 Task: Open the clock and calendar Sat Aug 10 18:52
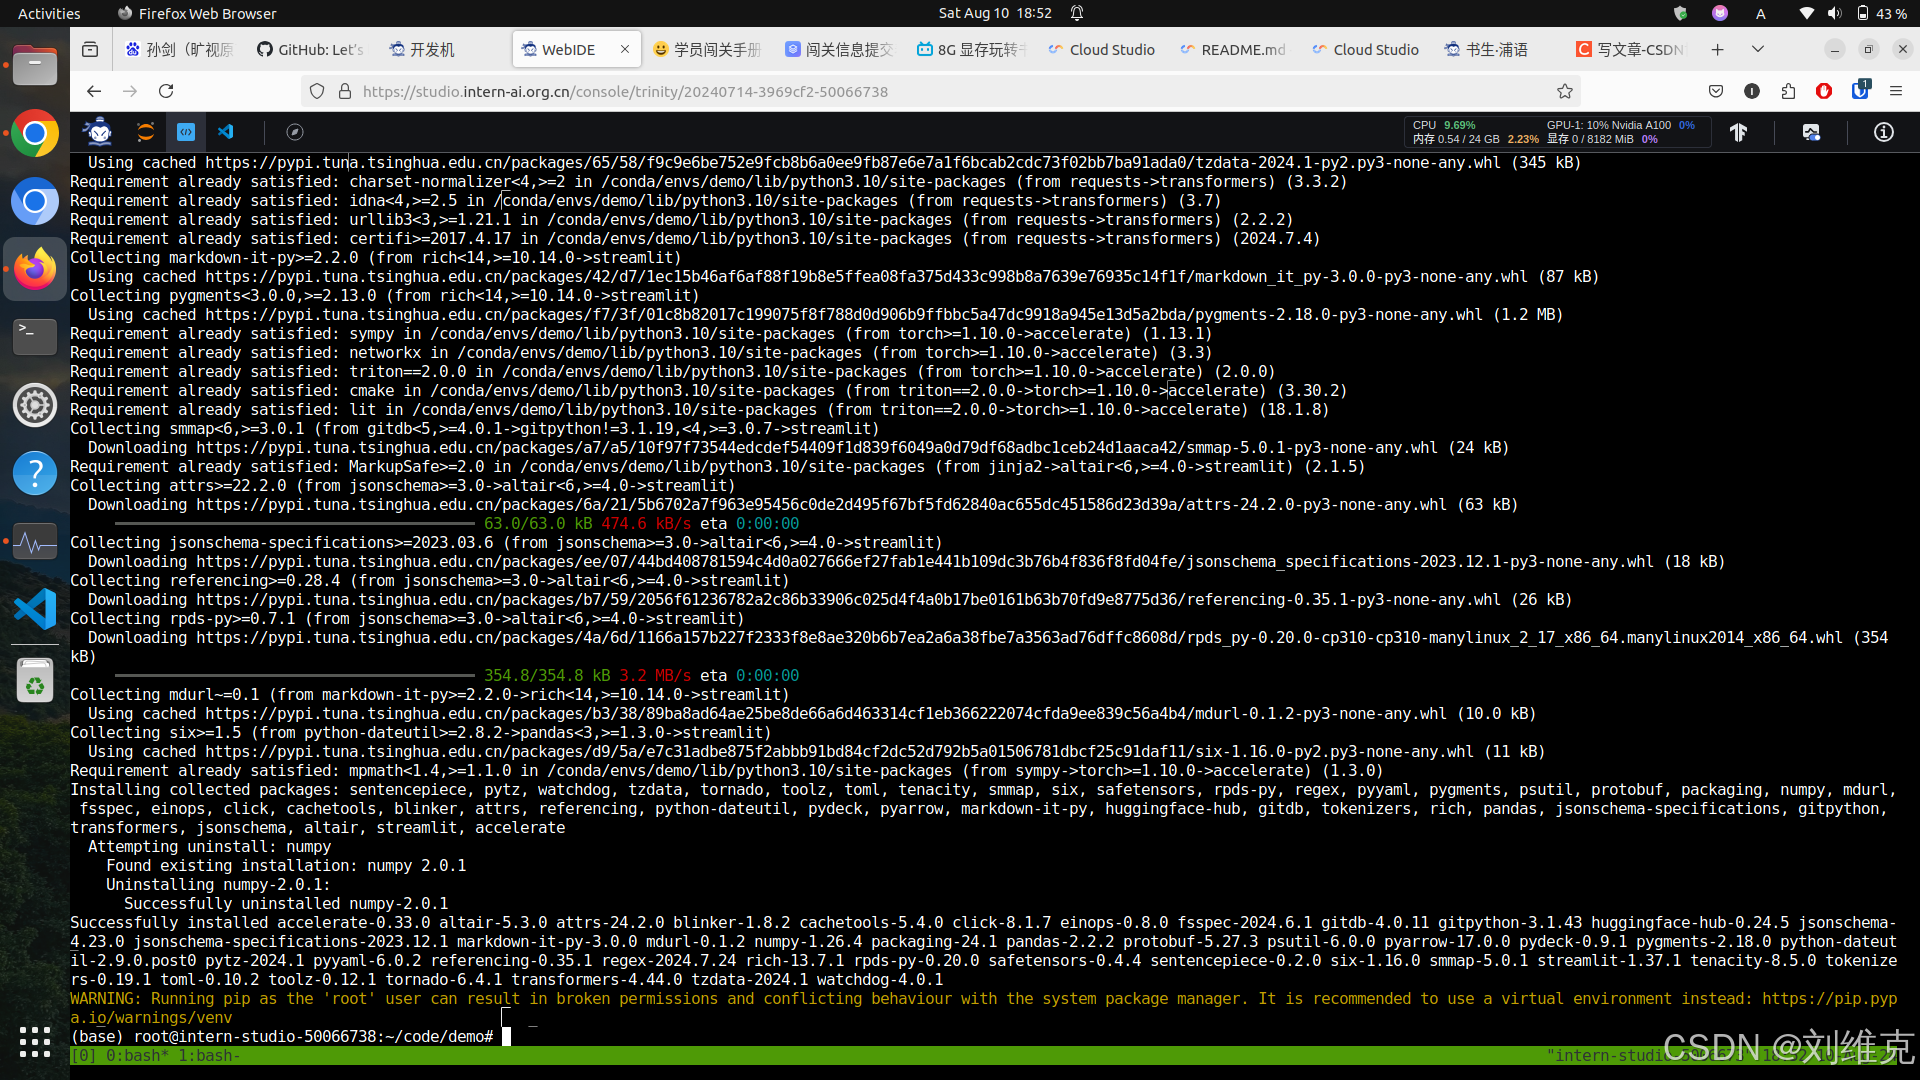(x=995, y=13)
